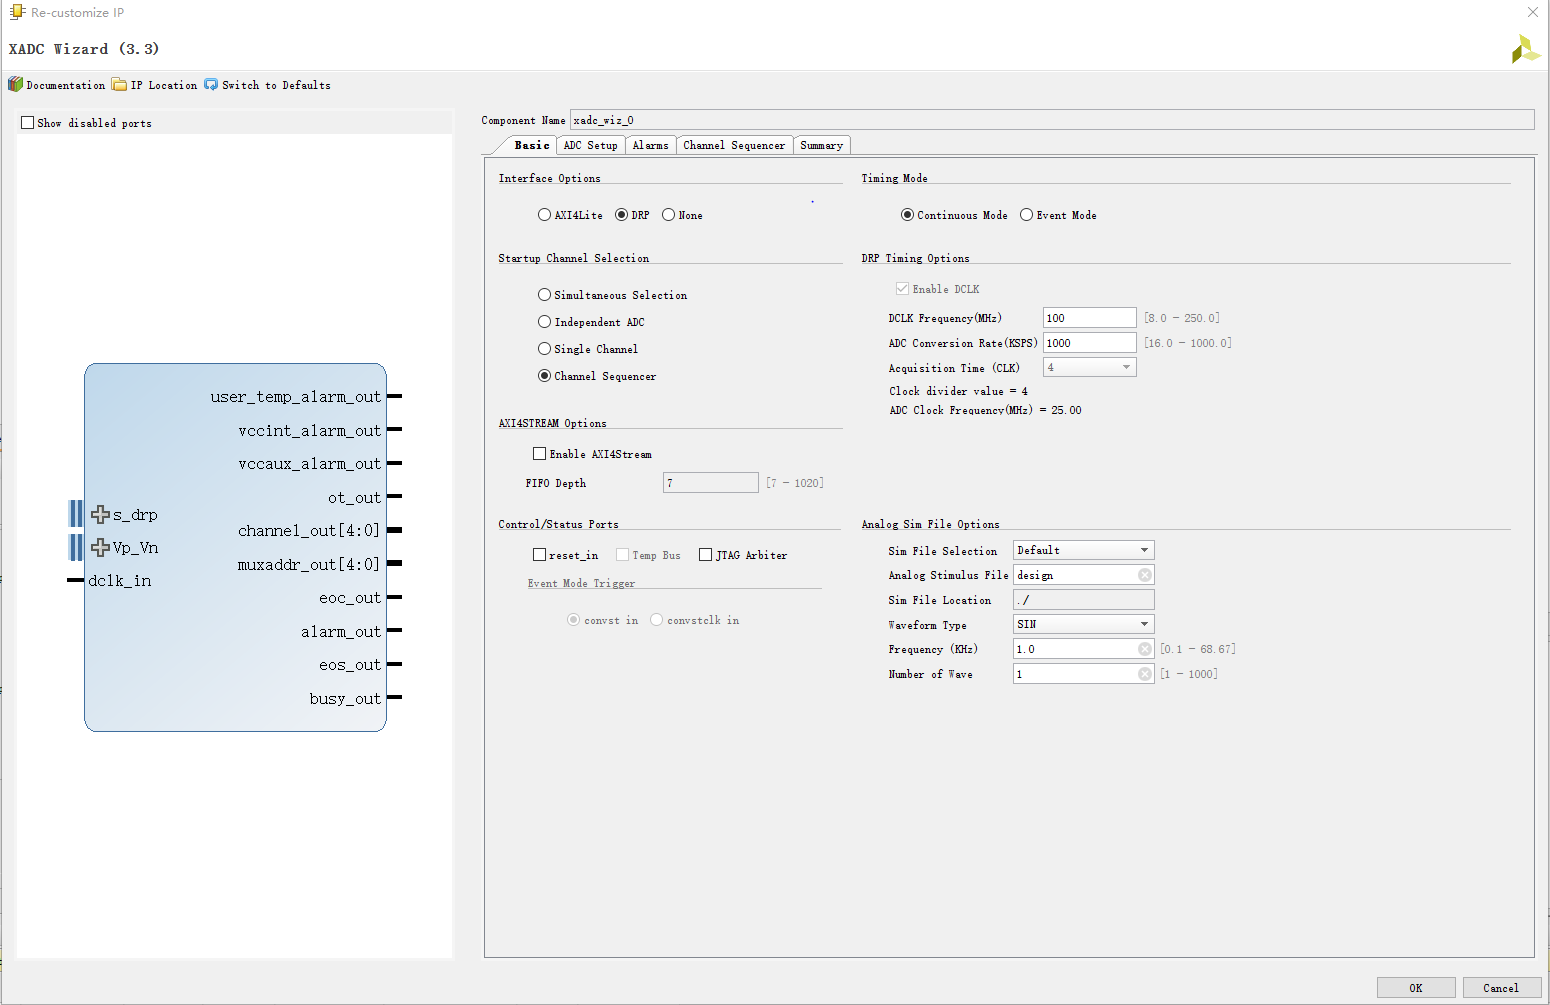Viewport: 1550px width, 1005px height.
Task: Click the Cancel button
Action: click(x=1501, y=988)
